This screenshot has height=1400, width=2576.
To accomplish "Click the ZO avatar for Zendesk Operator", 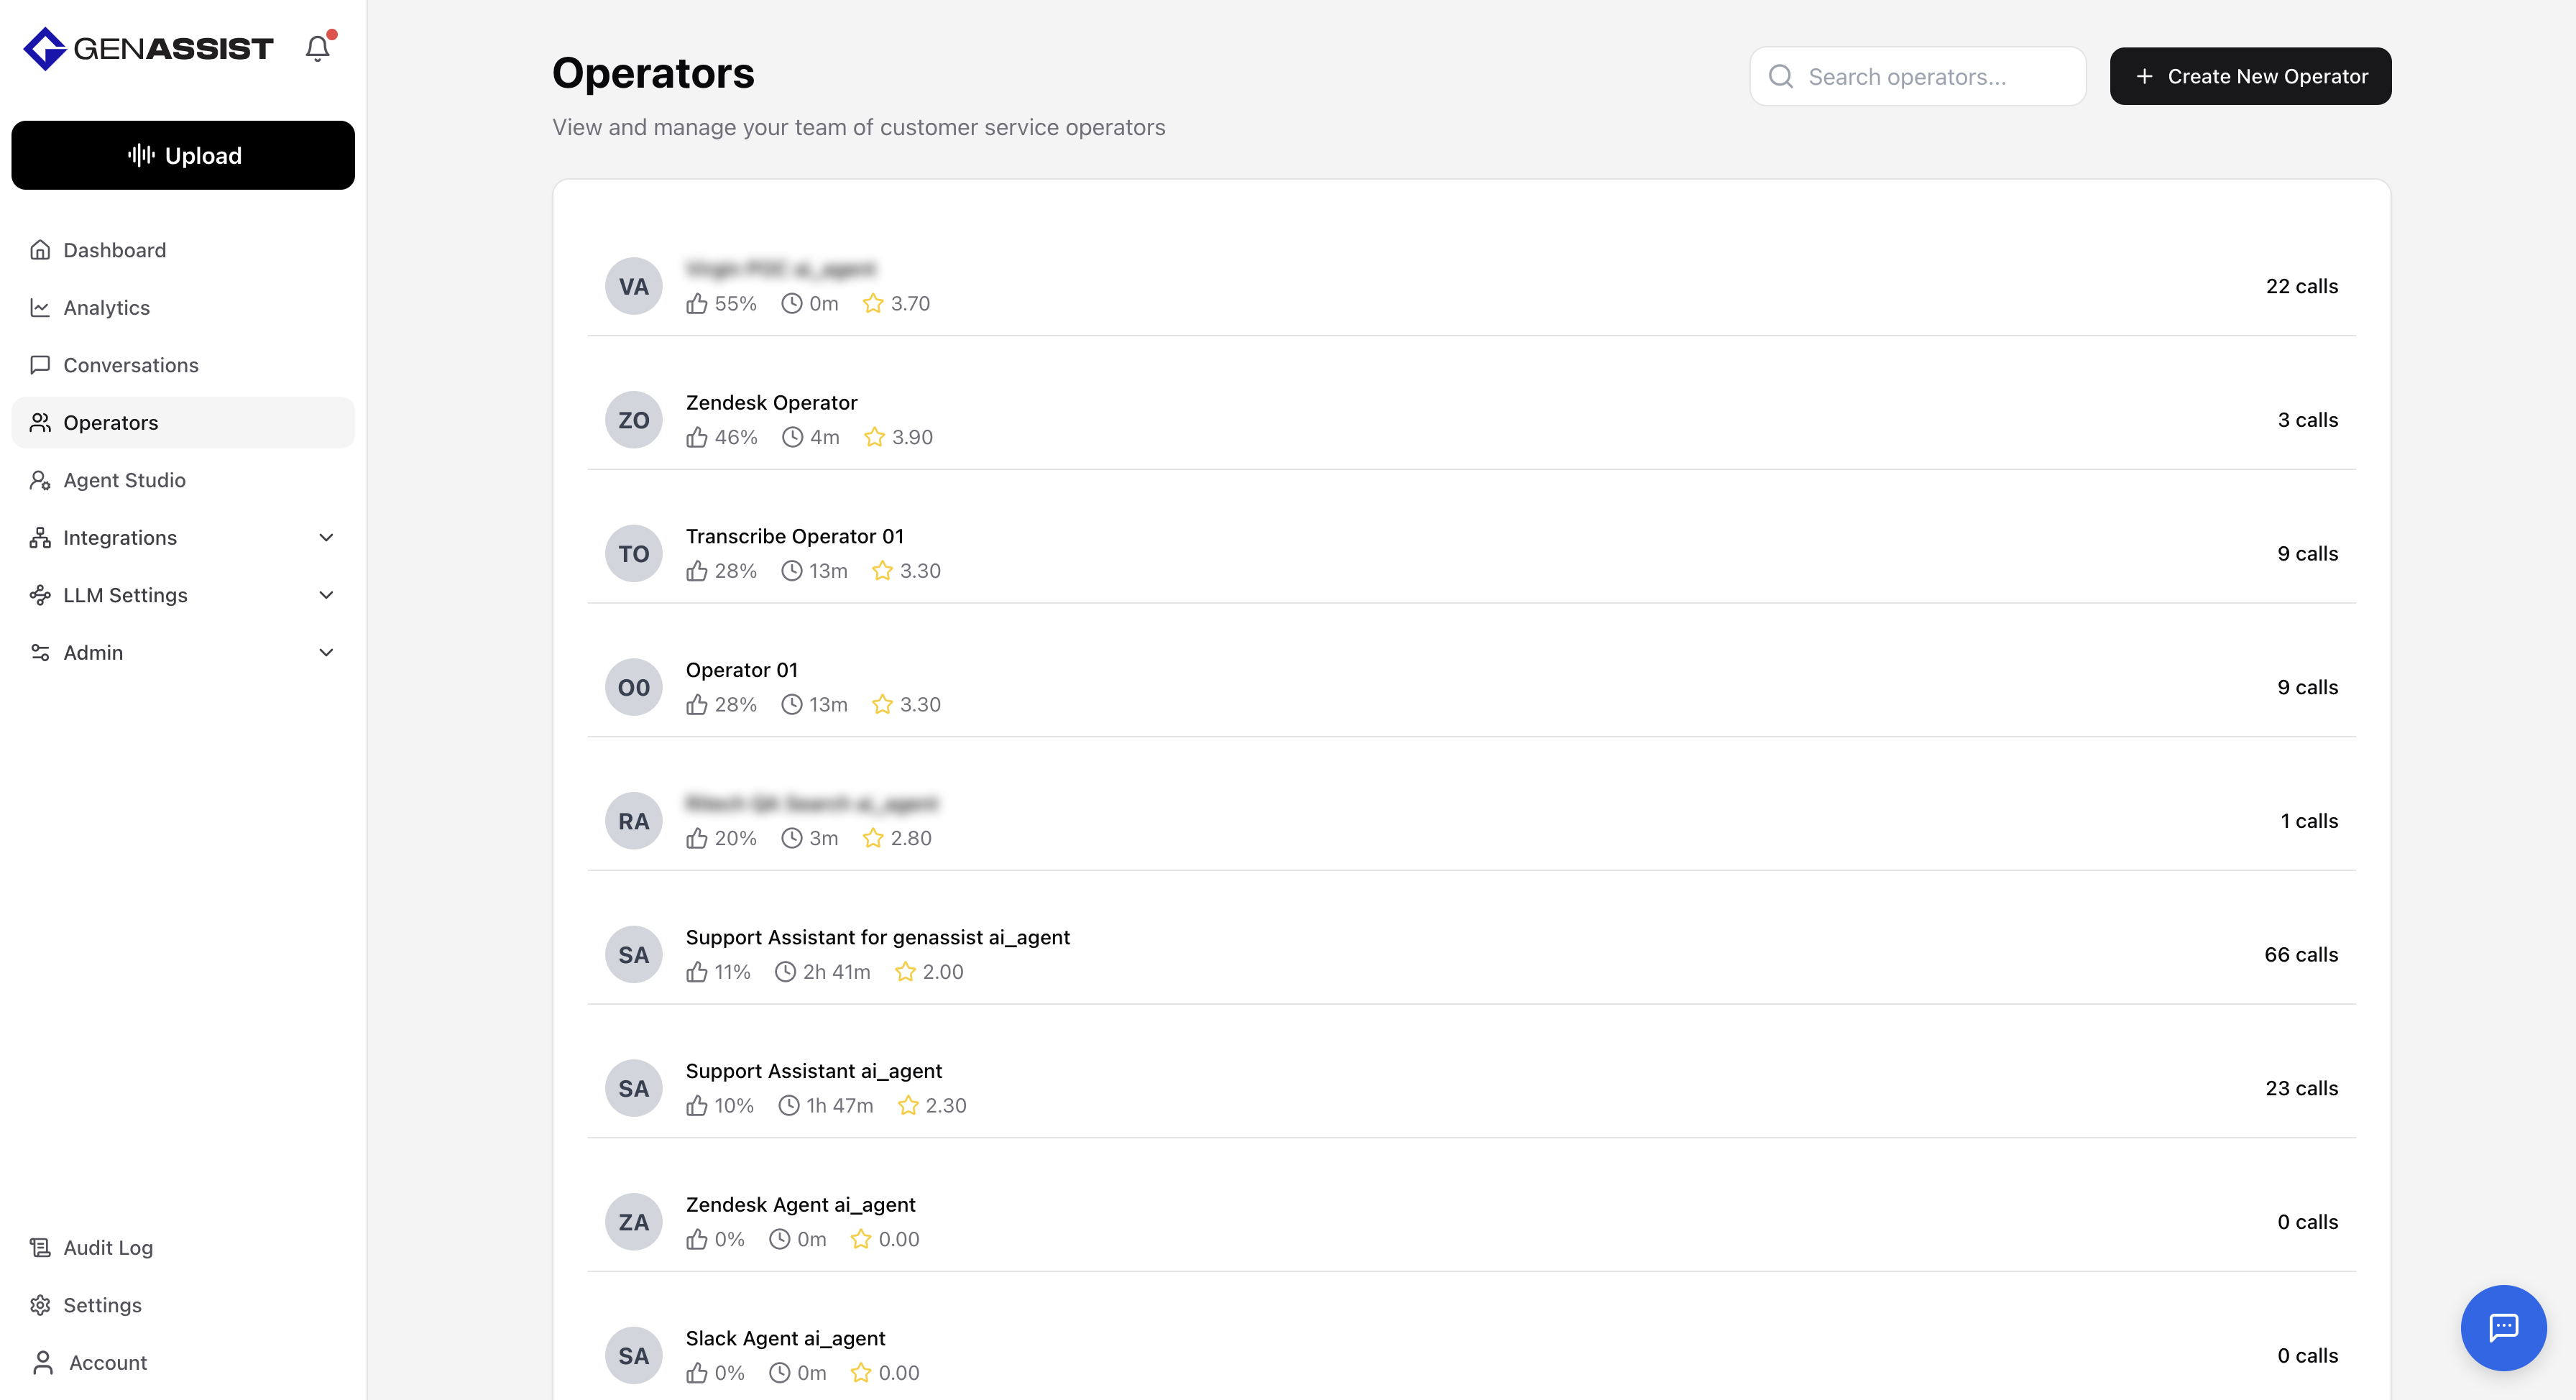I will [633, 420].
